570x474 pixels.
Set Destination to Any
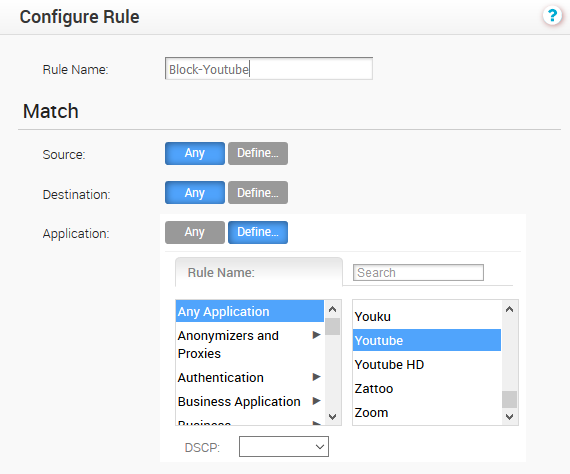point(194,193)
